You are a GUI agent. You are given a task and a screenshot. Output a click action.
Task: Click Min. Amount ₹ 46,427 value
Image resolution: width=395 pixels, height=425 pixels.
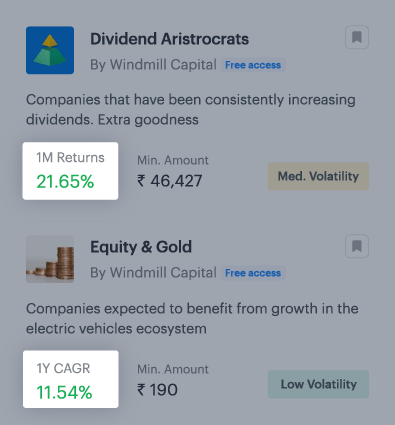click(170, 181)
